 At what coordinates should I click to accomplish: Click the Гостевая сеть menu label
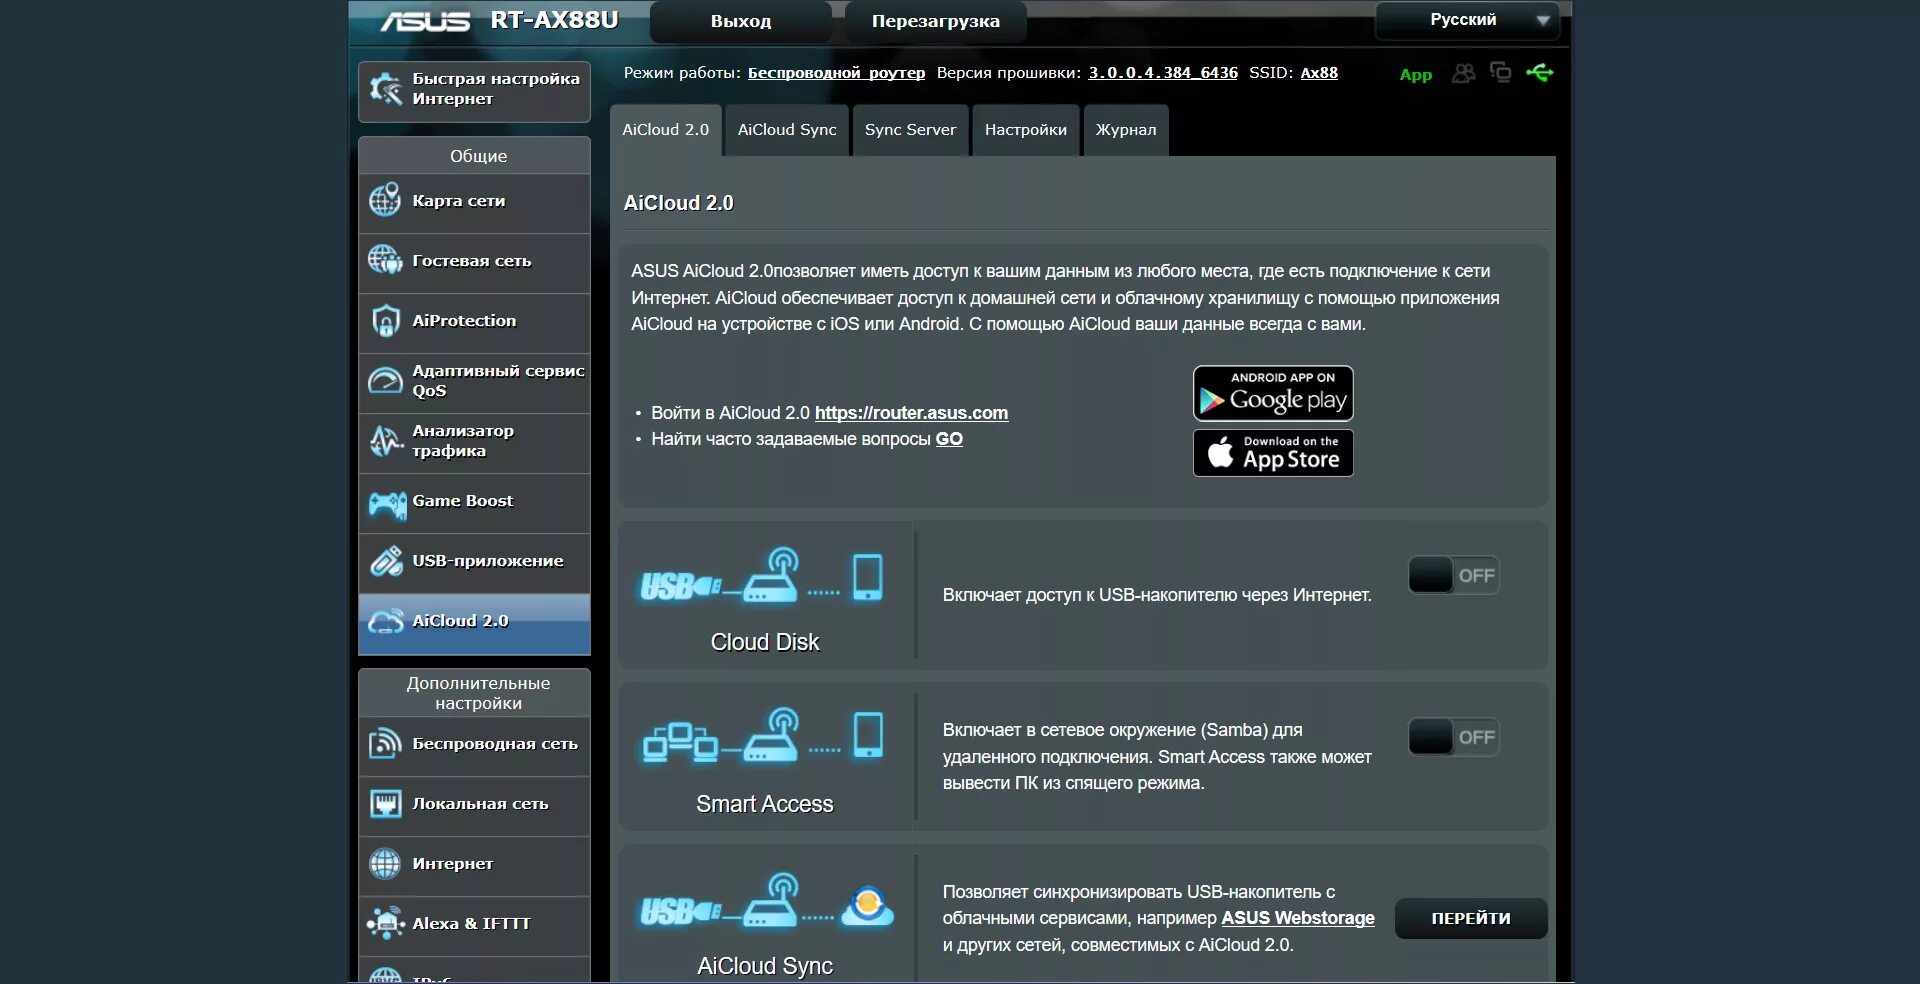tap(472, 261)
